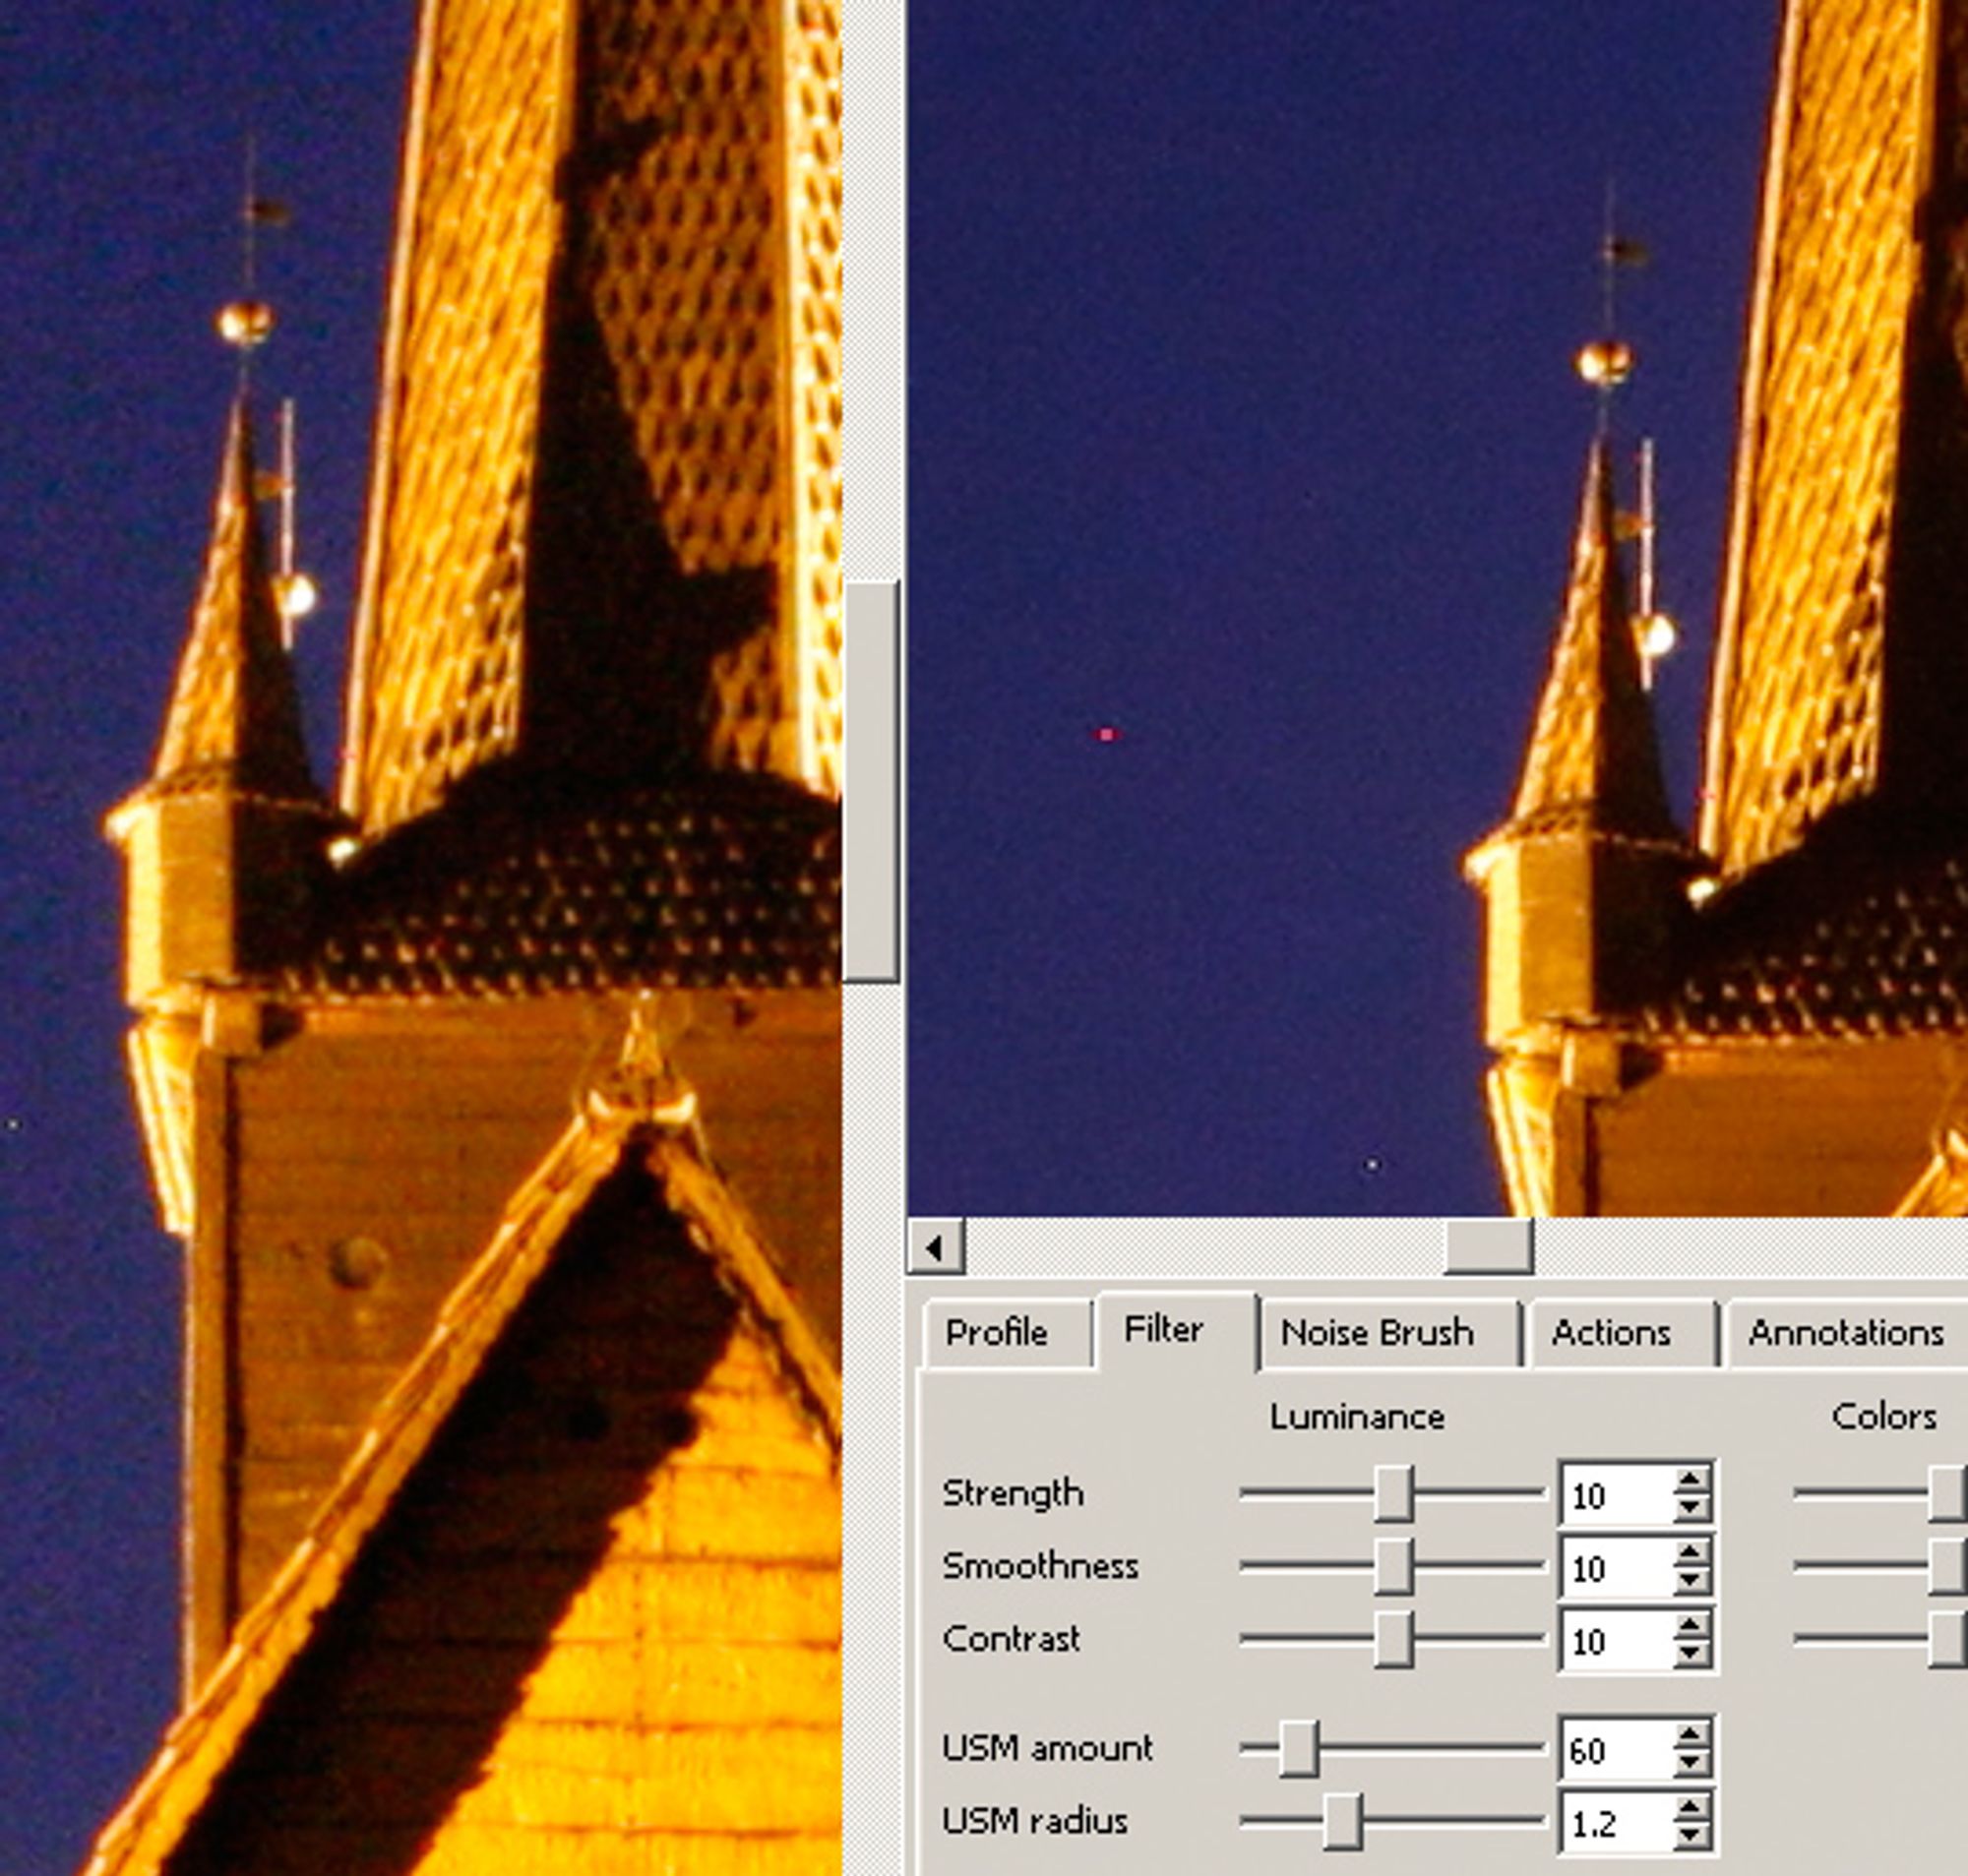Image resolution: width=1968 pixels, height=1876 pixels.
Task: Click the horizontal scrollbar left arrow
Action: (936, 1247)
